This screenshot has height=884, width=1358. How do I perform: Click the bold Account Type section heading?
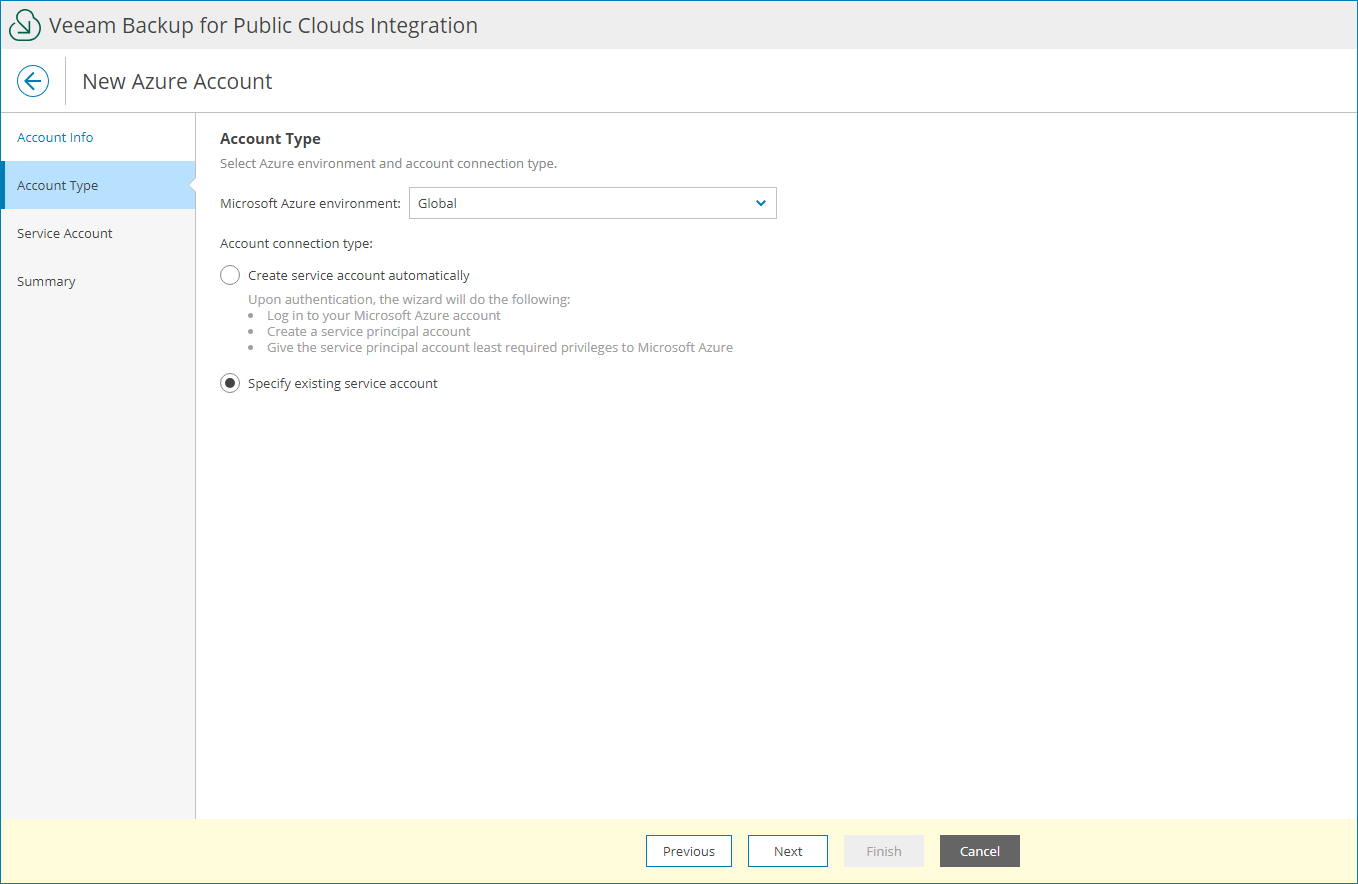click(x=270, y=139)
